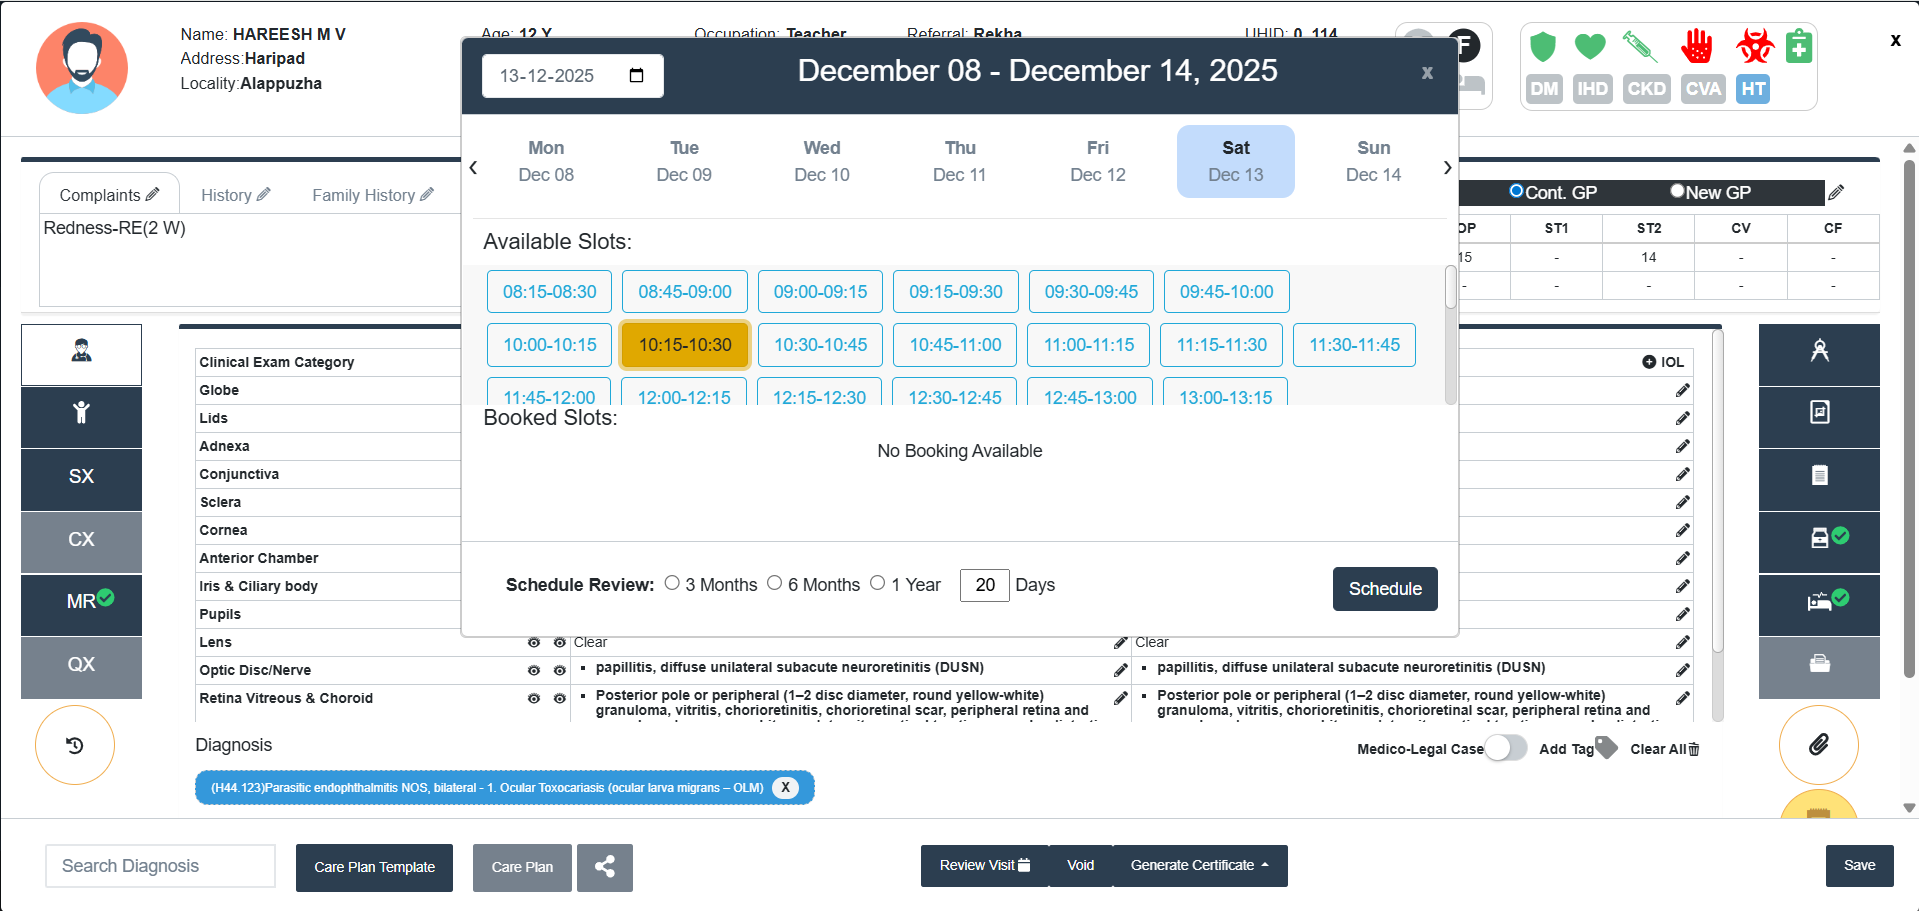Click the Schedule button
This screenshot has height=911, width=1919.
[1384, 589]
